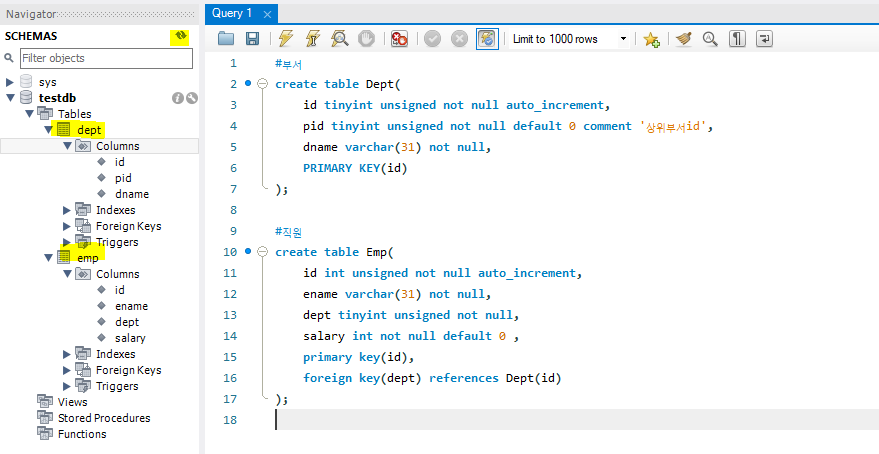Click the #부서 comment on line 1
Image resolution: width=879 pixels, height=454 pixels.
pyautogui.click(x=289, y=63)
